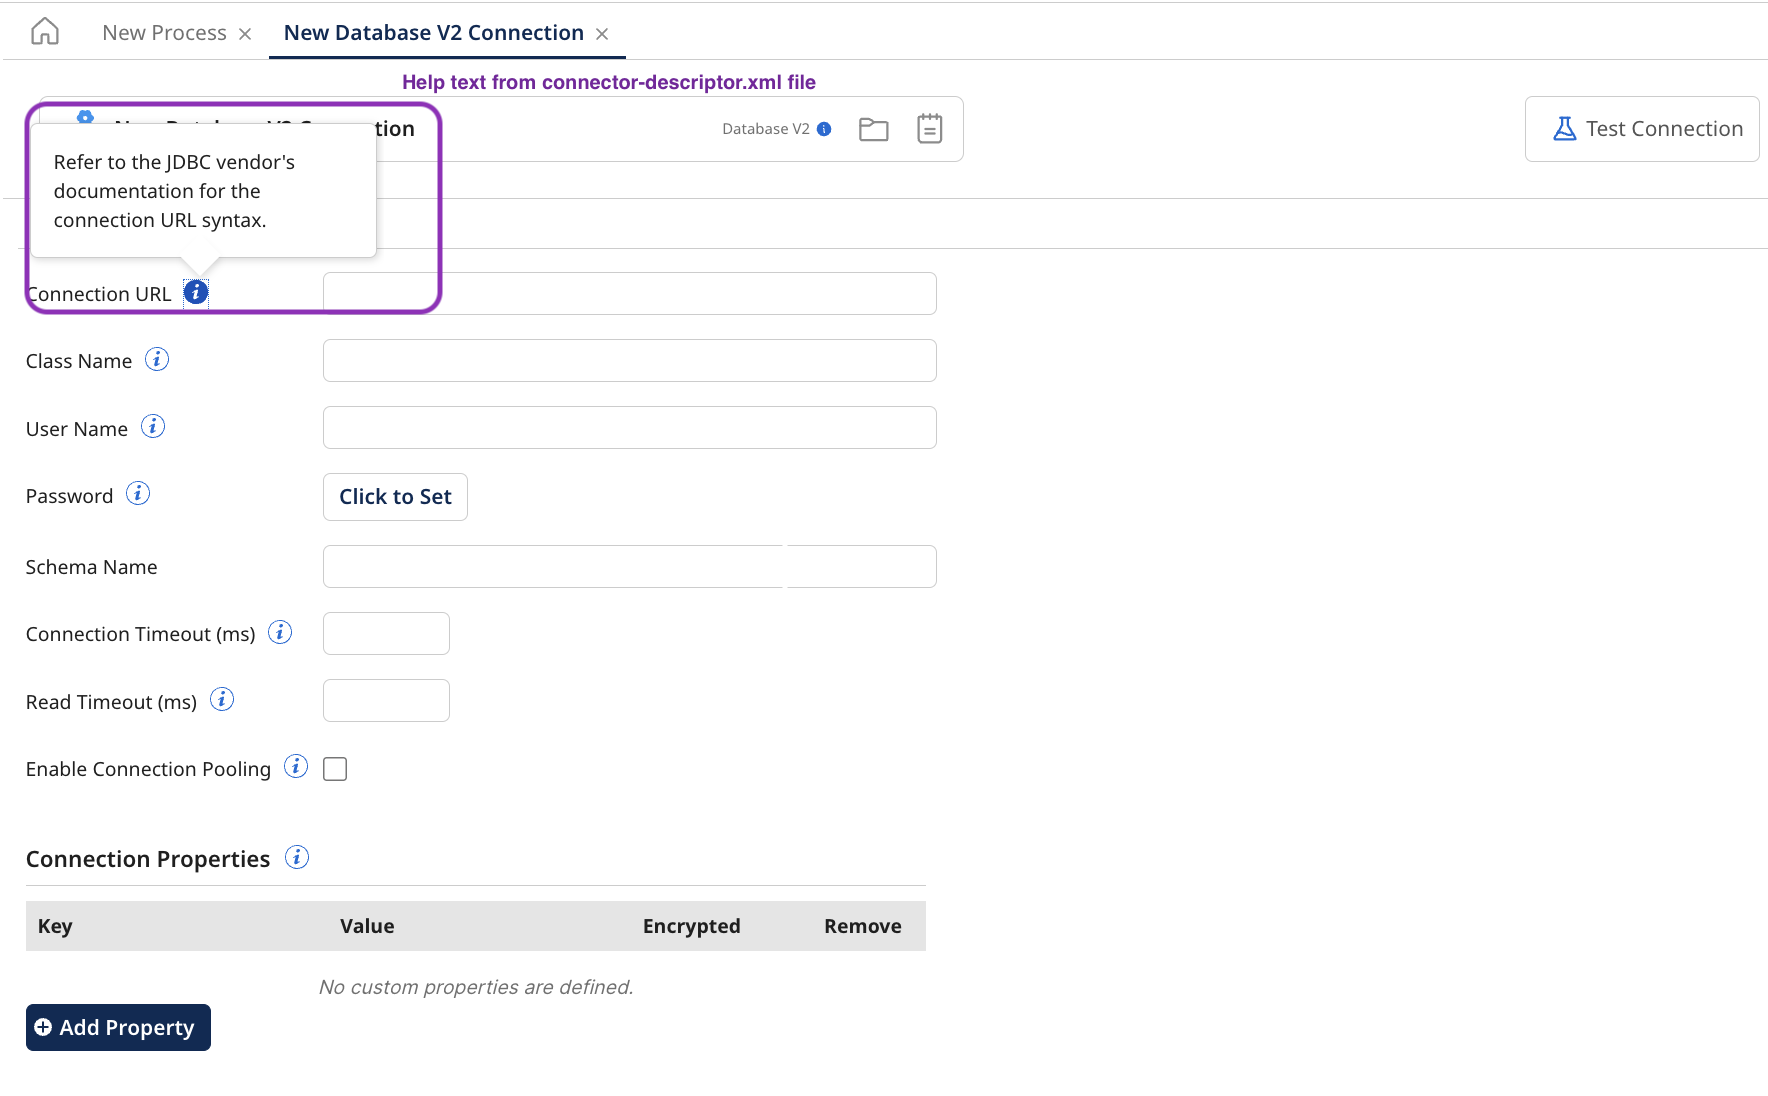Click the Test Connection button

[1641, 128]
